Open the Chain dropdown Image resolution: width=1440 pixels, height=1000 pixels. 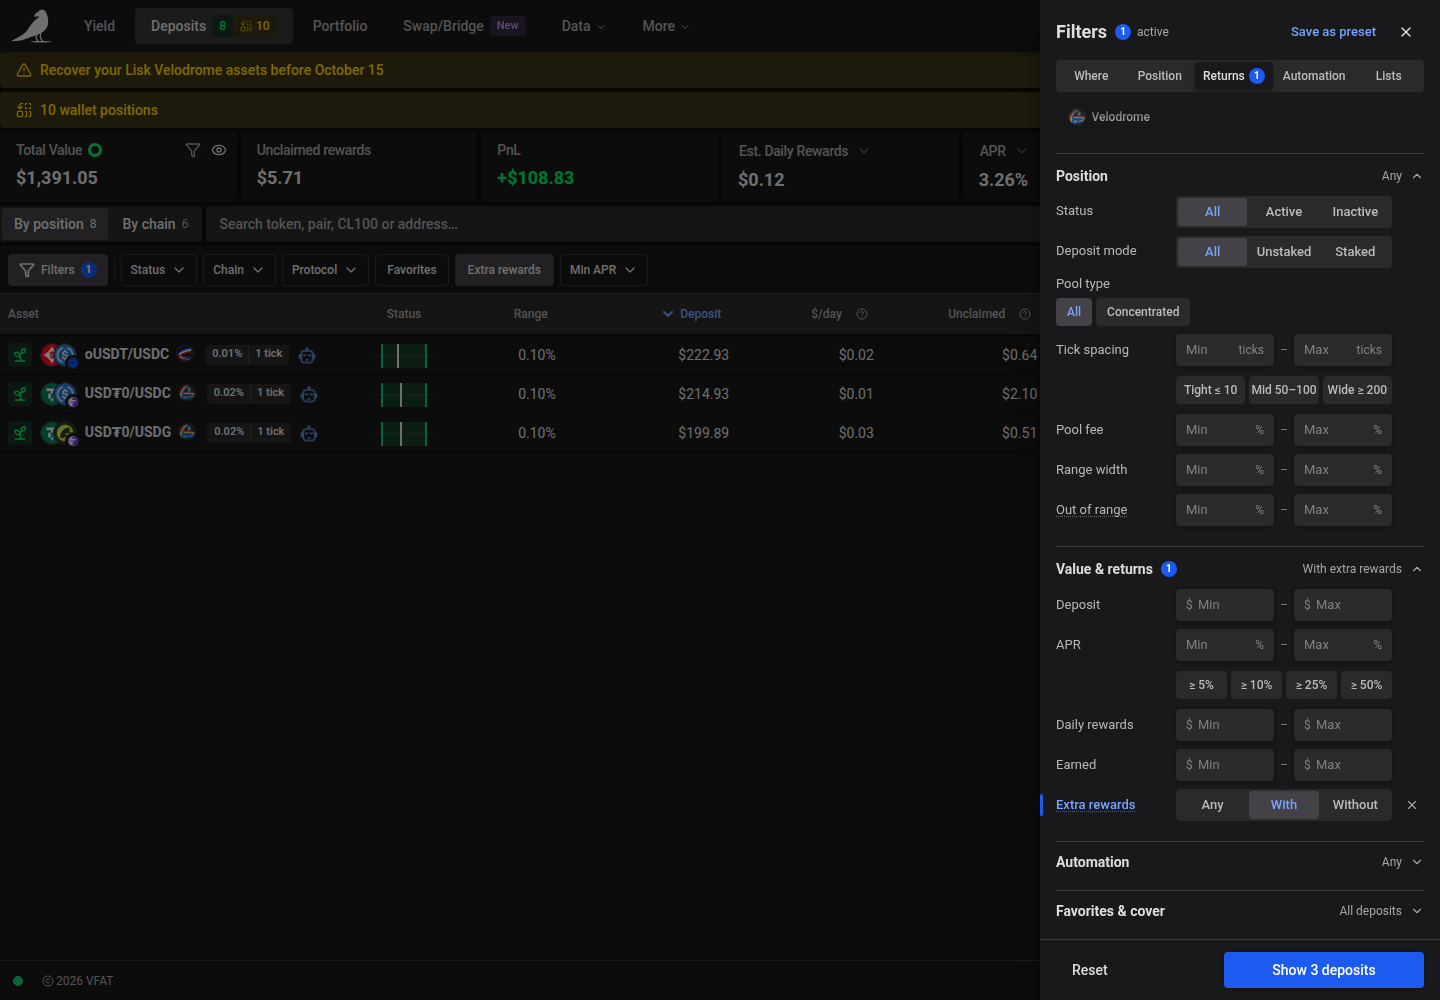coord(239,270)
